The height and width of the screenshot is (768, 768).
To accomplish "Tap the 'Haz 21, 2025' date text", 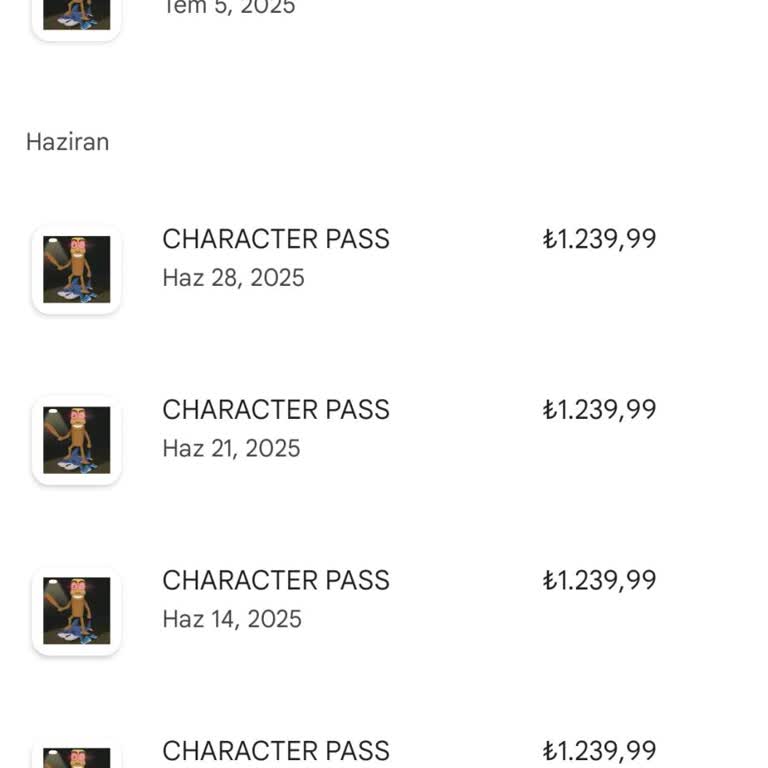I will [x=231, y=449].
